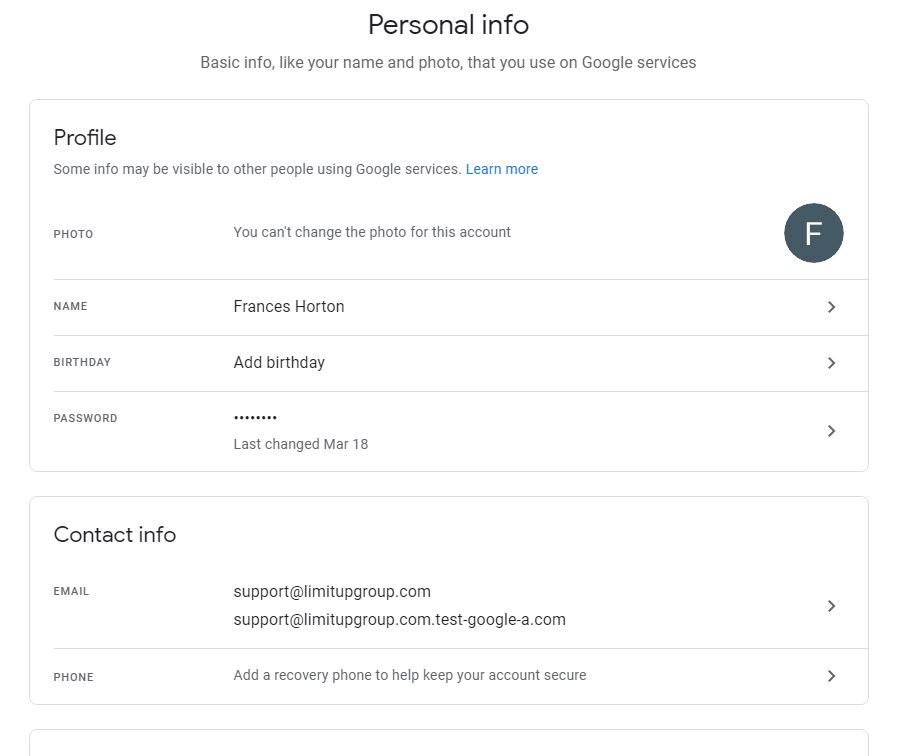Expand the Email section chevron
Viewport: 905px width, 756px height.
tap(831, 606)
